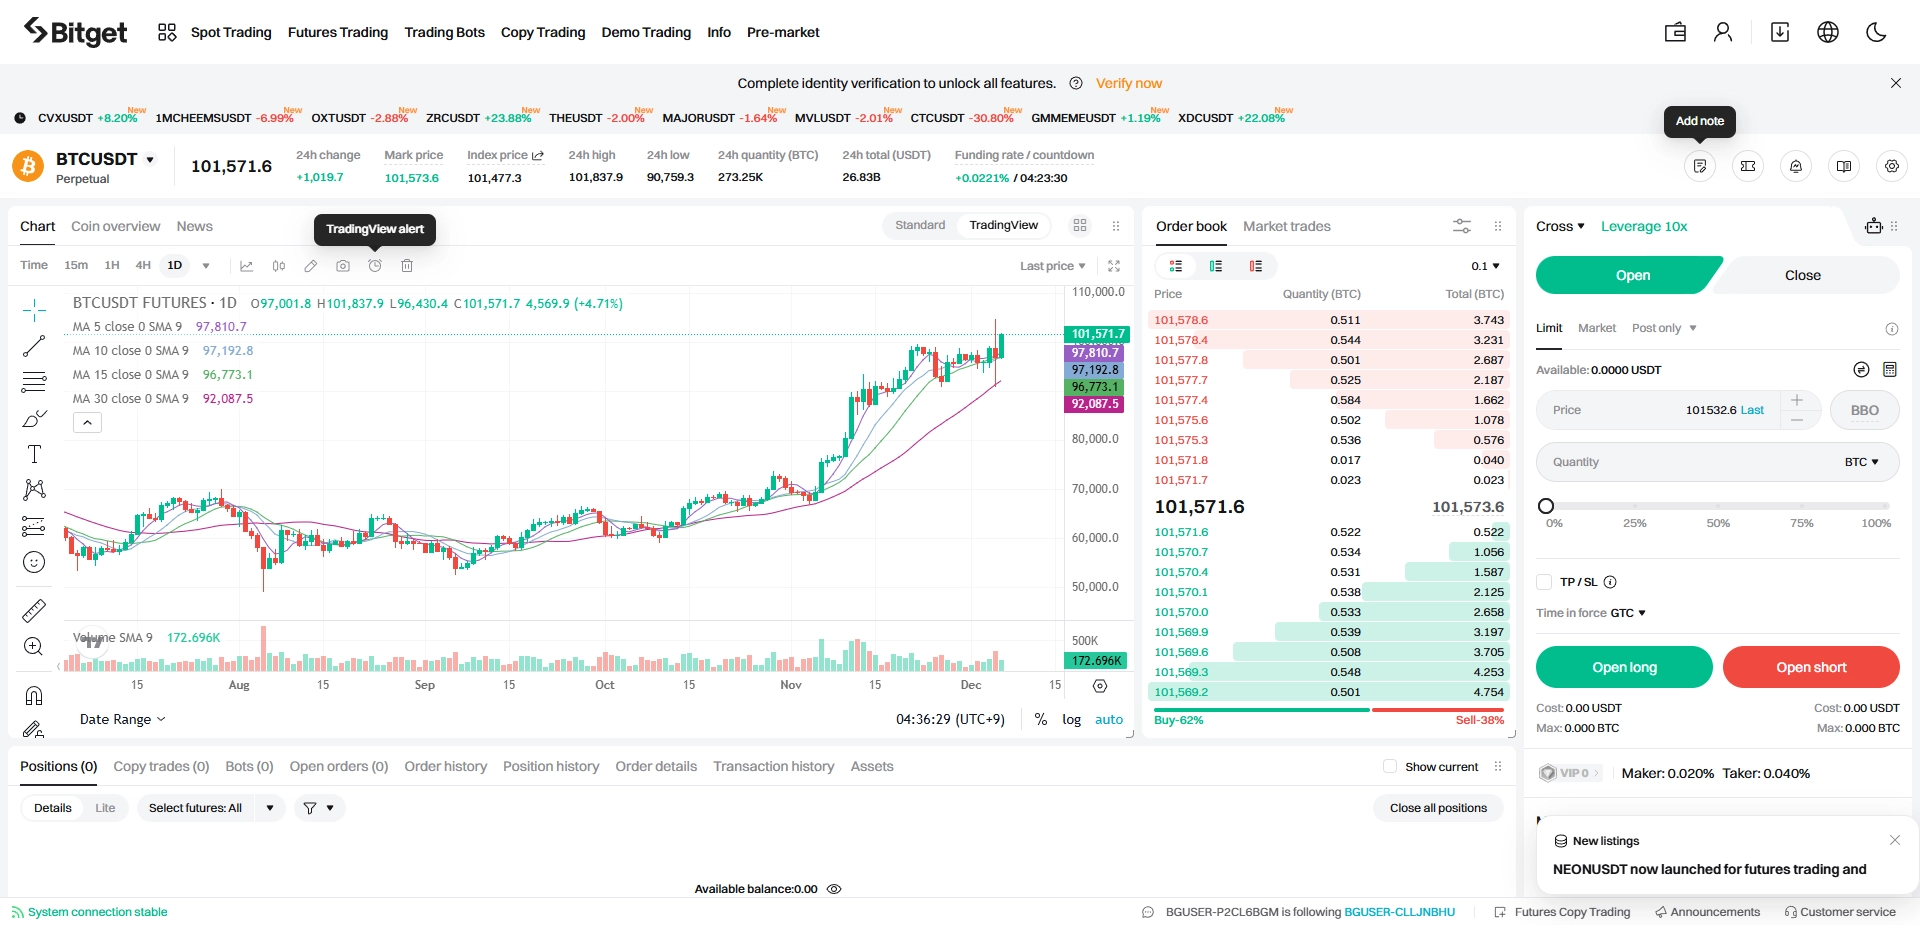
Task: Show bids-only order book view
Action: click(x=1216, y=266)
